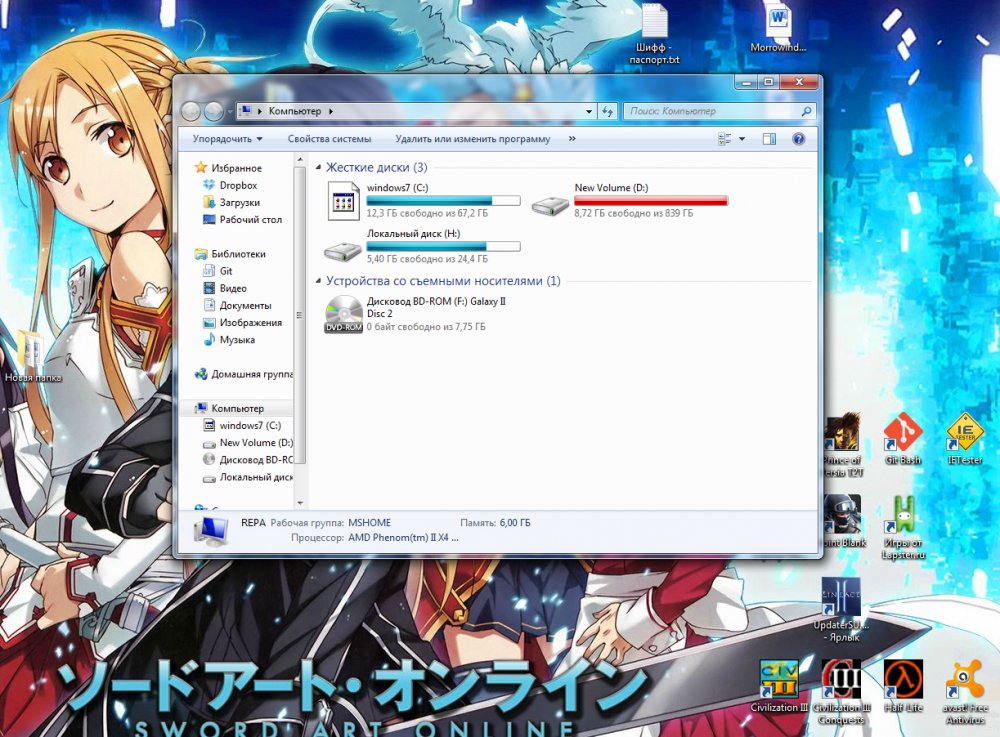This screenshot has height=737, width=1000.
Task: Select Prince of Persia T2T desktop shortcut
Action: coord(842,446)
